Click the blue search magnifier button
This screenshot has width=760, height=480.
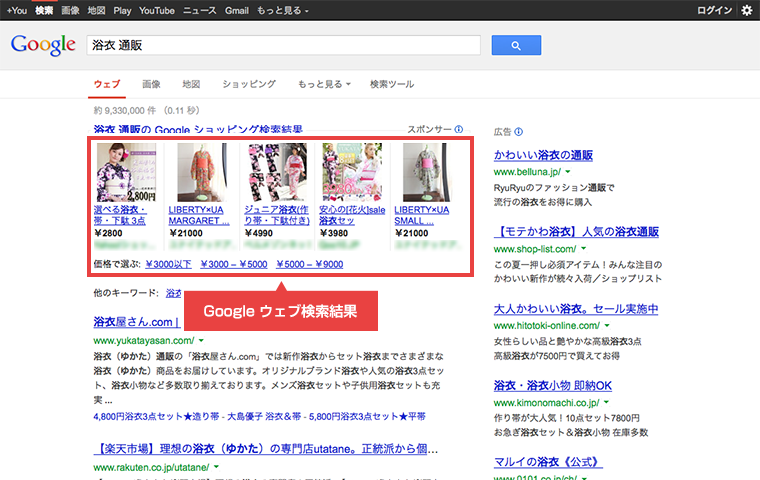click(x=516, y=45)
